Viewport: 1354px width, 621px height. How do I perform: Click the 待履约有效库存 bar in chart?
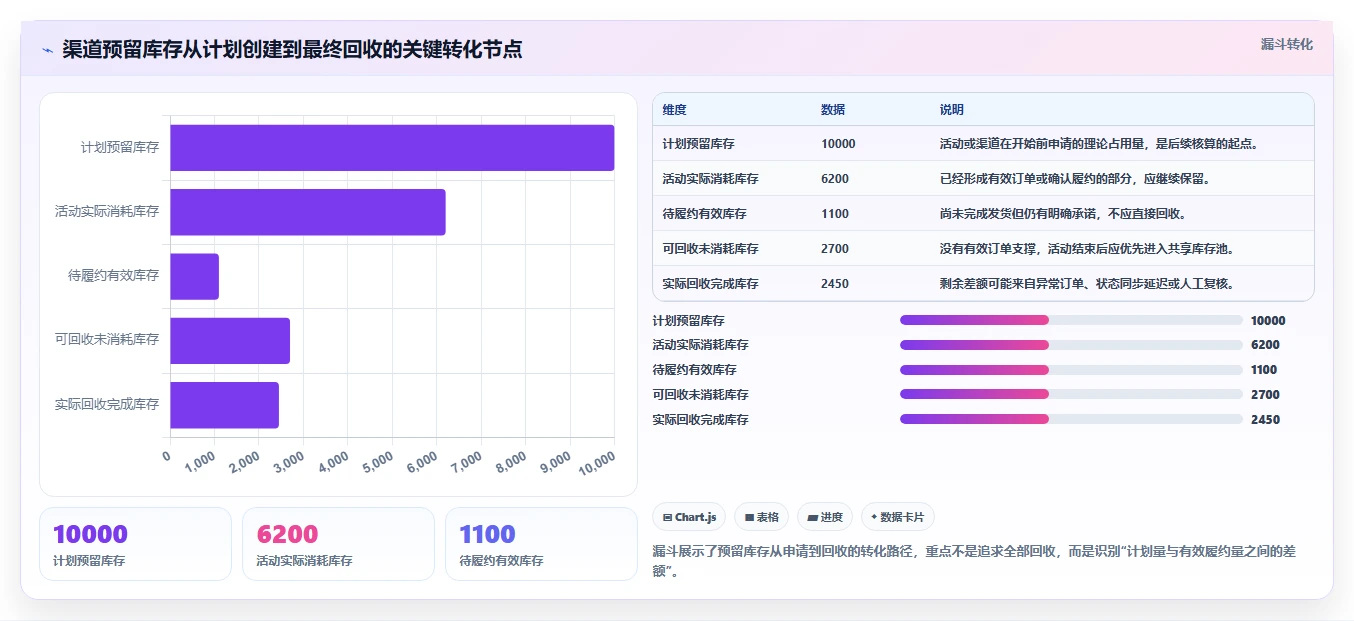(x=194, y=276)
